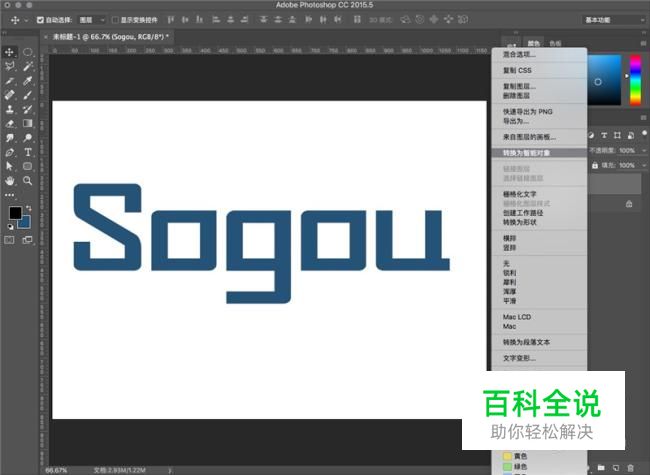Open the auto-select 图层 dropdown
Image resolution: width=650 pixels, height=475 pixels.
click(92, 20)
